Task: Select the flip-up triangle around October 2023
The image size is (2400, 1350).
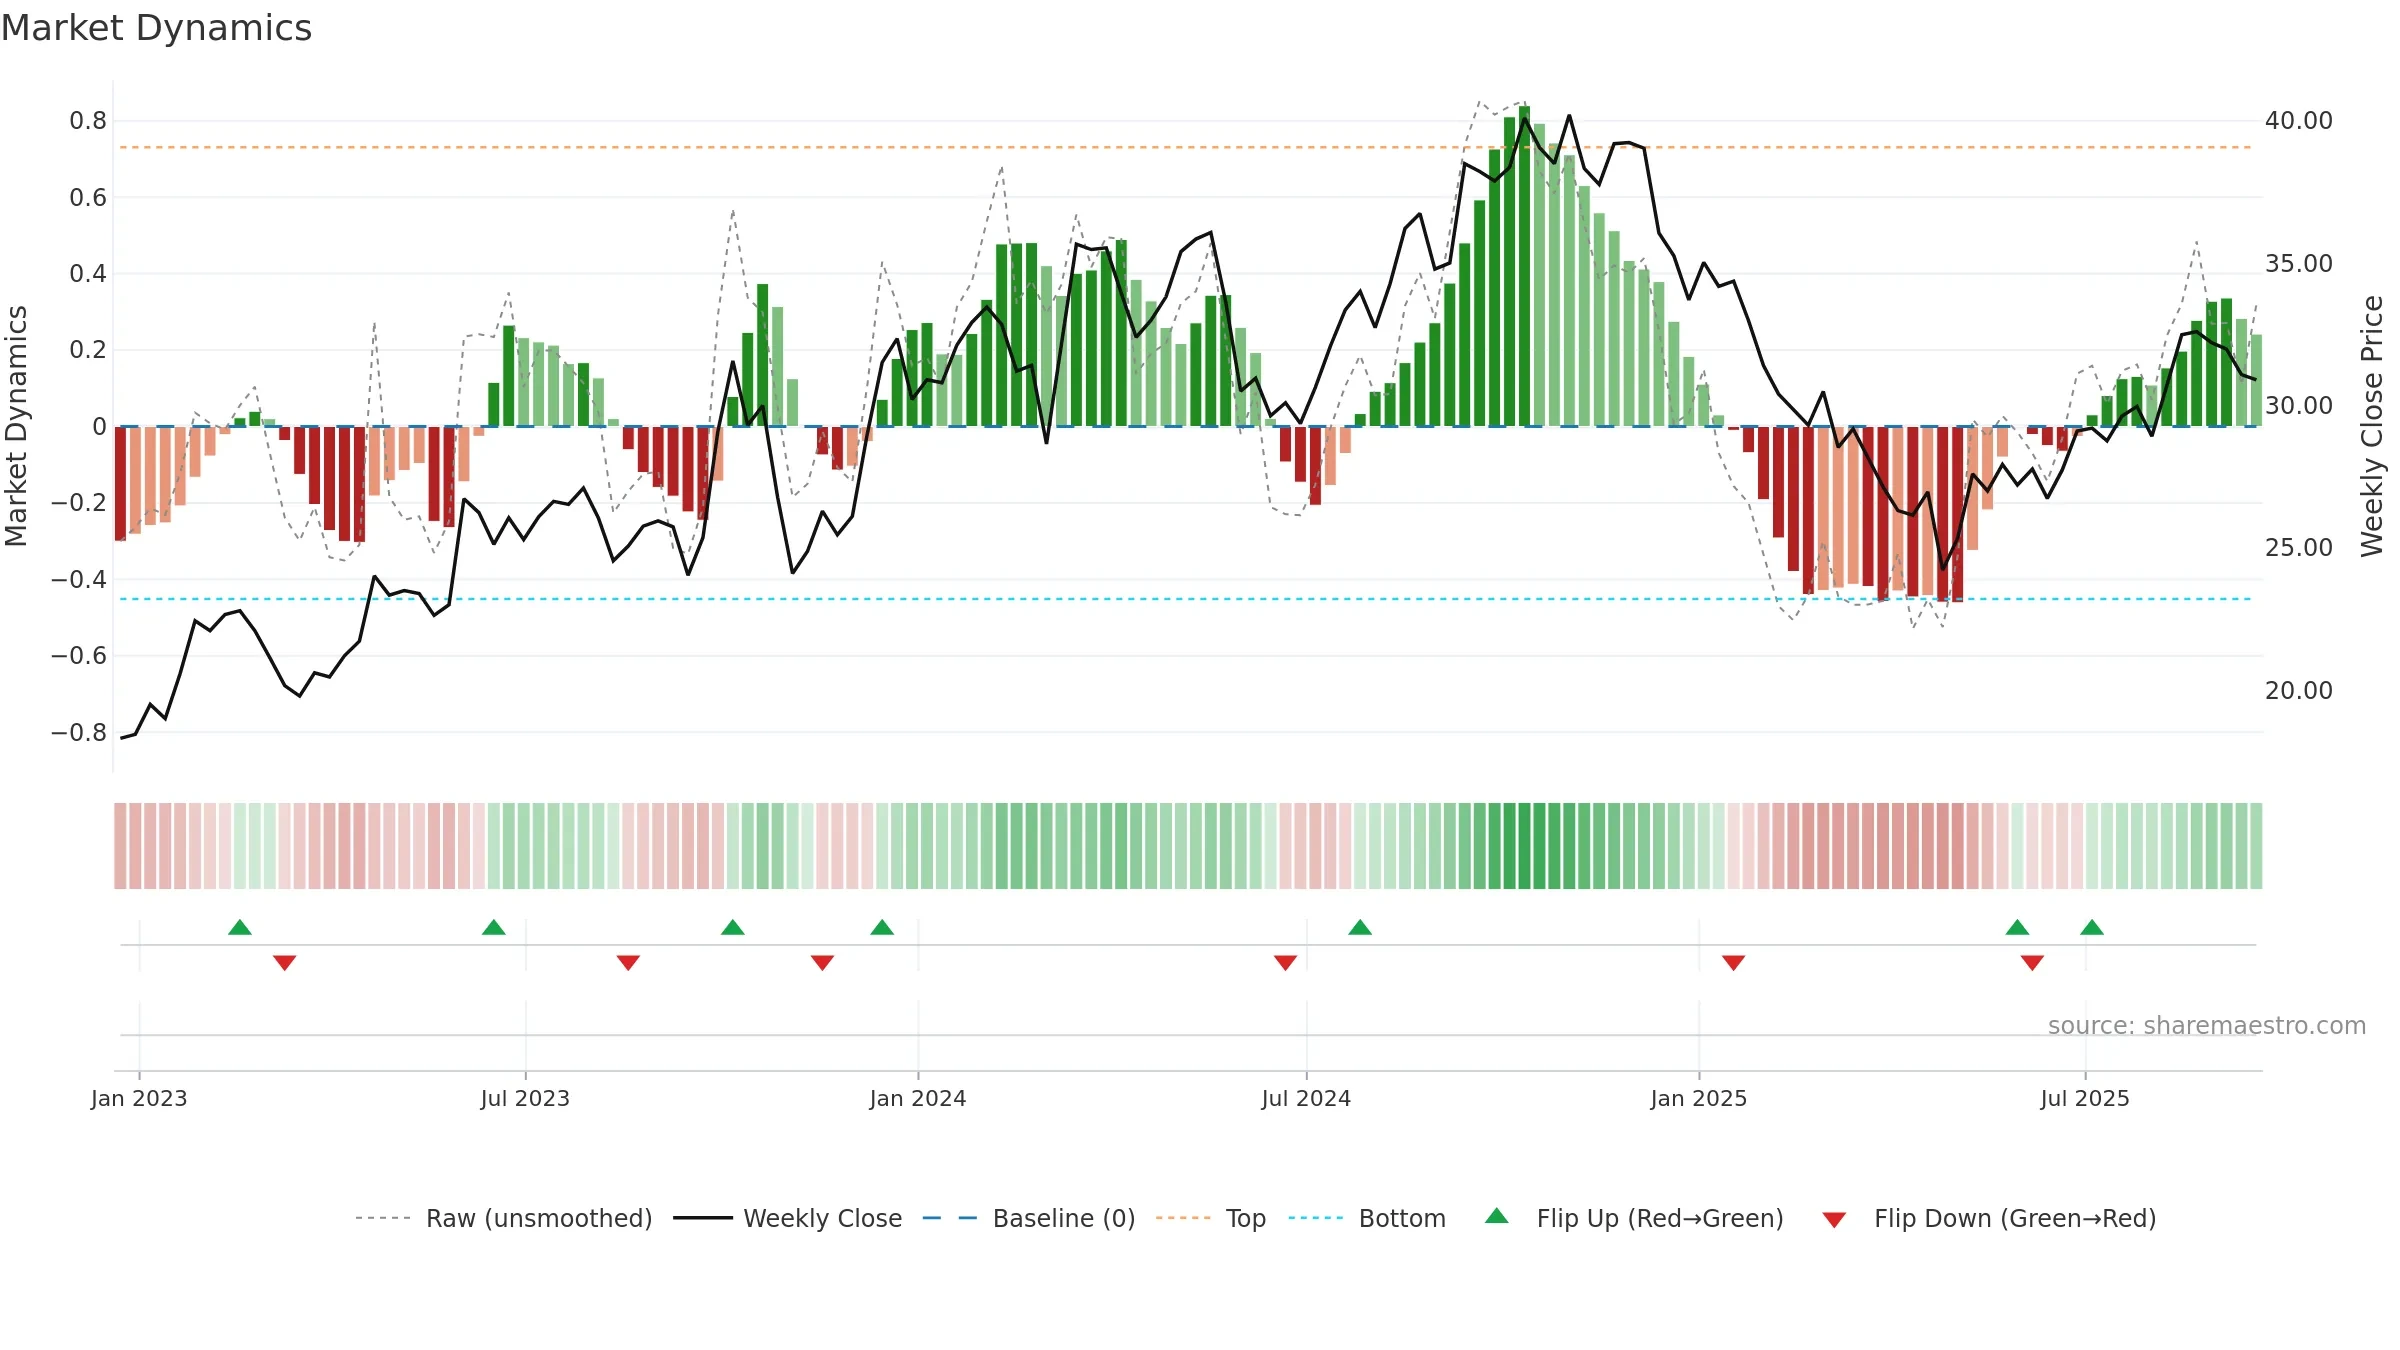Action: coord(733,927)
